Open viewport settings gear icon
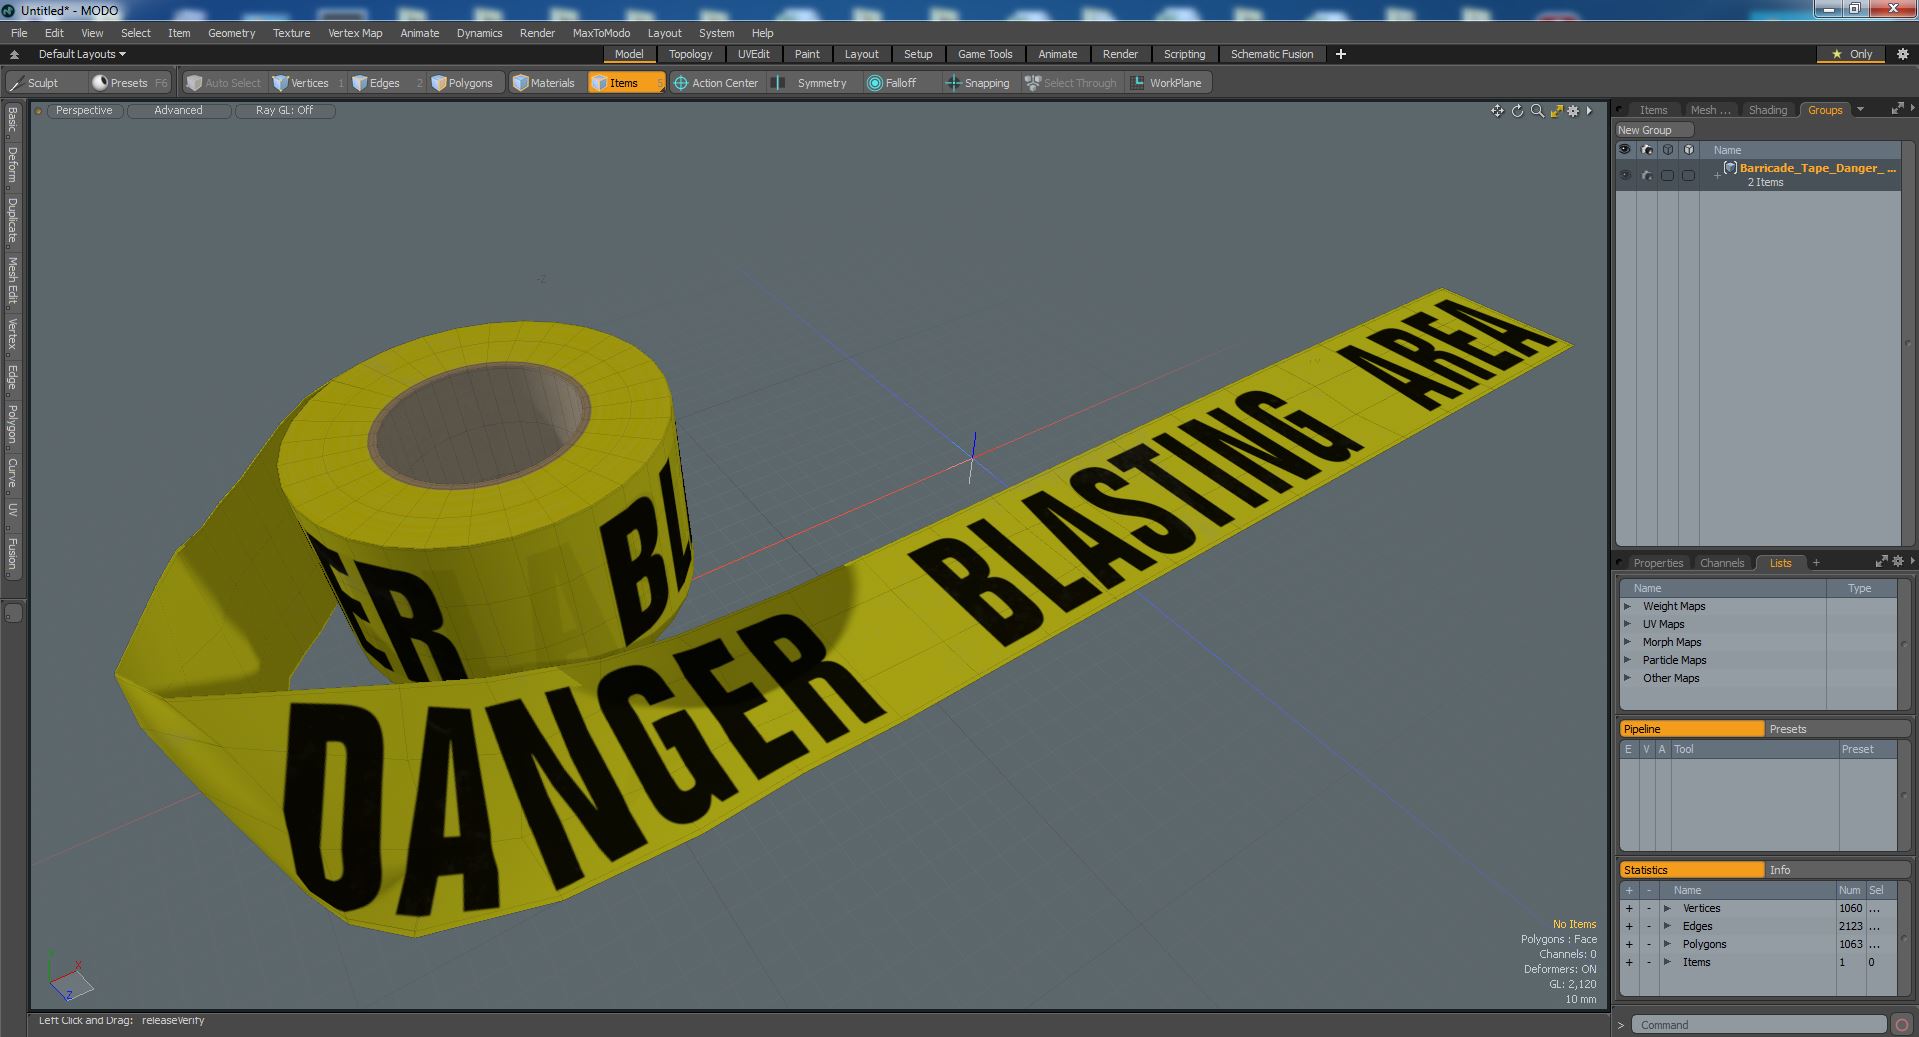The image size is (1919, 1037). (x=1573, y=111)
